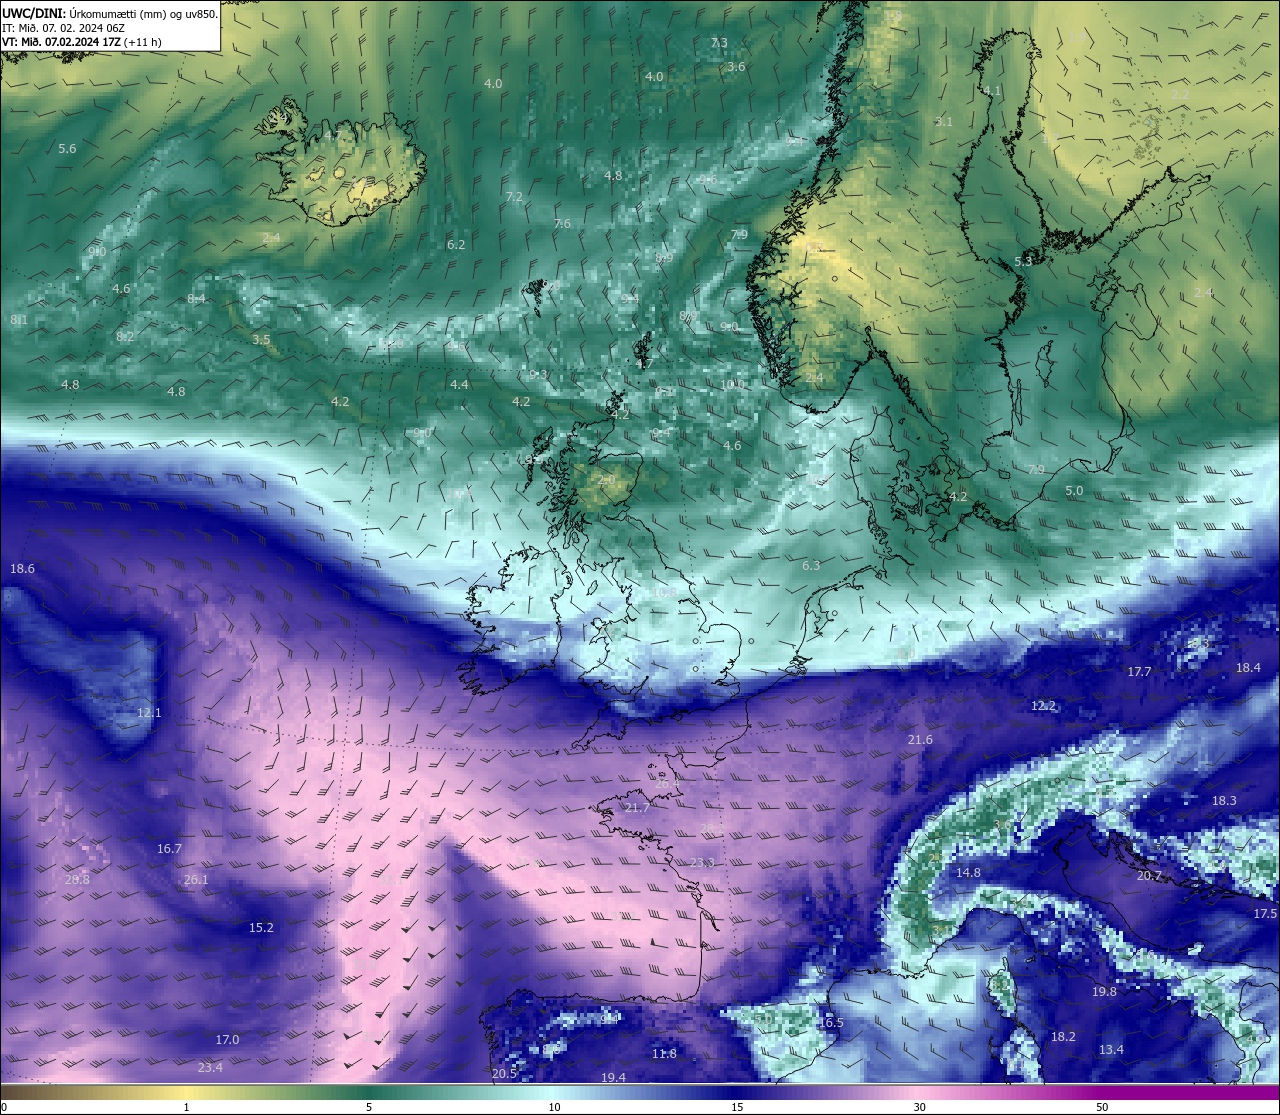
Task: Click the value 17.5 on the map
Action: (1265, 914)
